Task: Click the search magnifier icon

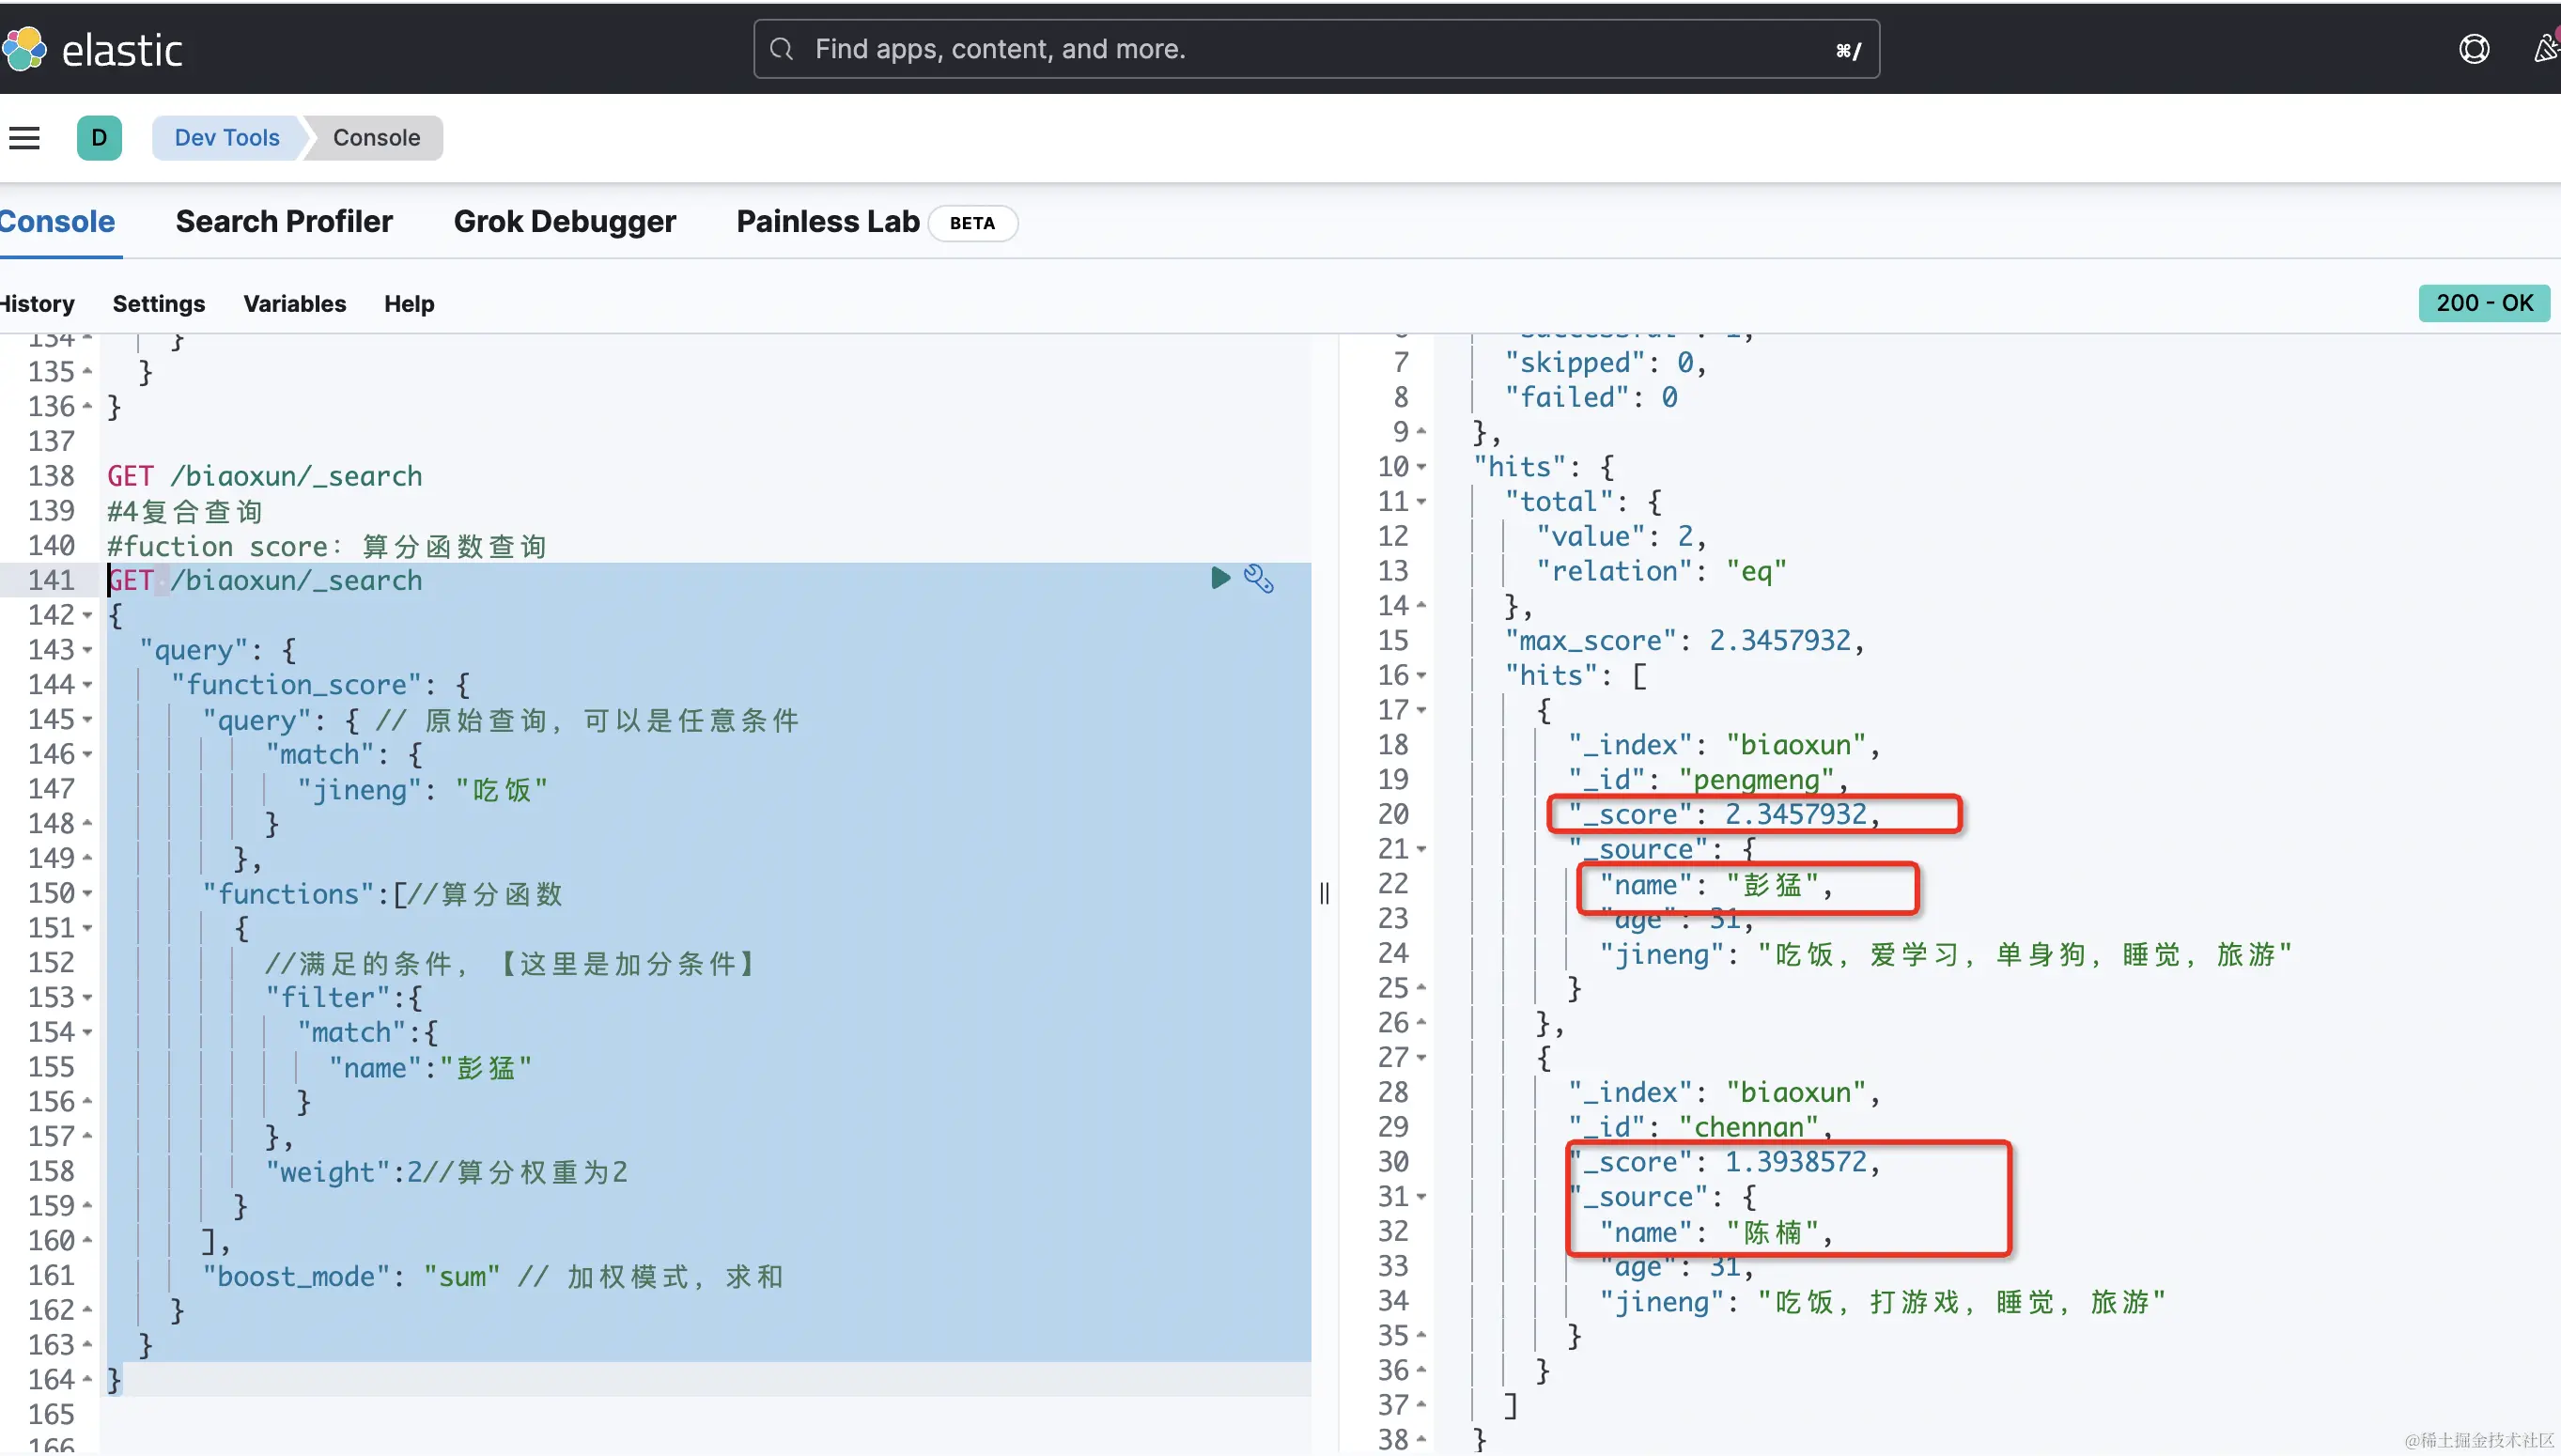Action: click(782, 49)
